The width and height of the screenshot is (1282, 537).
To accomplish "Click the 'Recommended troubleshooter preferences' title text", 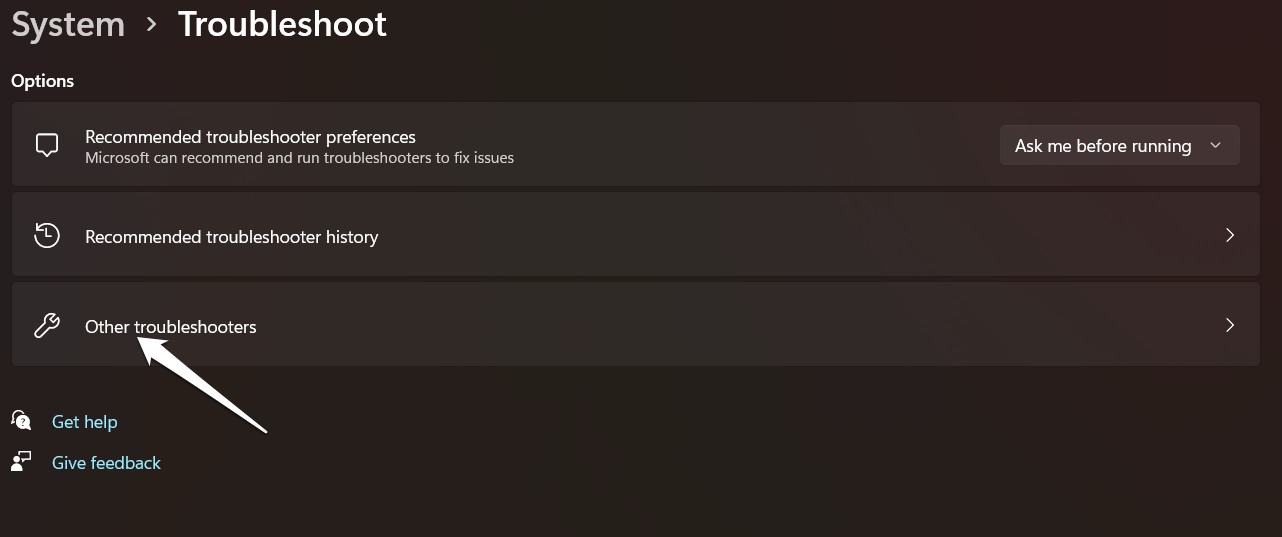I will pyautogui.click(x=250, y=137).
